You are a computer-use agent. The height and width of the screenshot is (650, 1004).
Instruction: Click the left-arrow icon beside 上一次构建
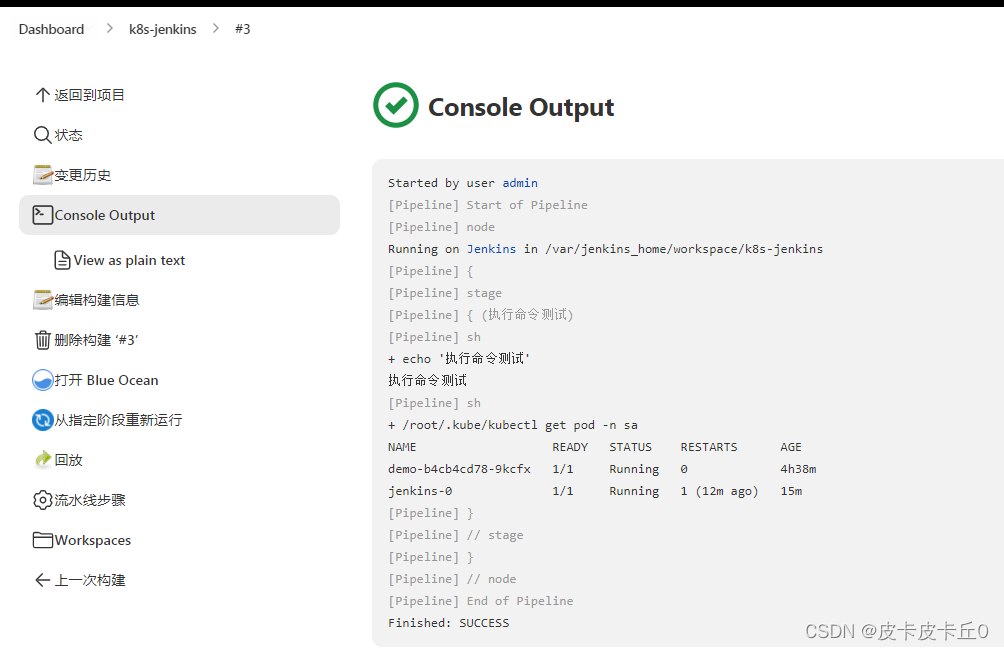[42, 580]
